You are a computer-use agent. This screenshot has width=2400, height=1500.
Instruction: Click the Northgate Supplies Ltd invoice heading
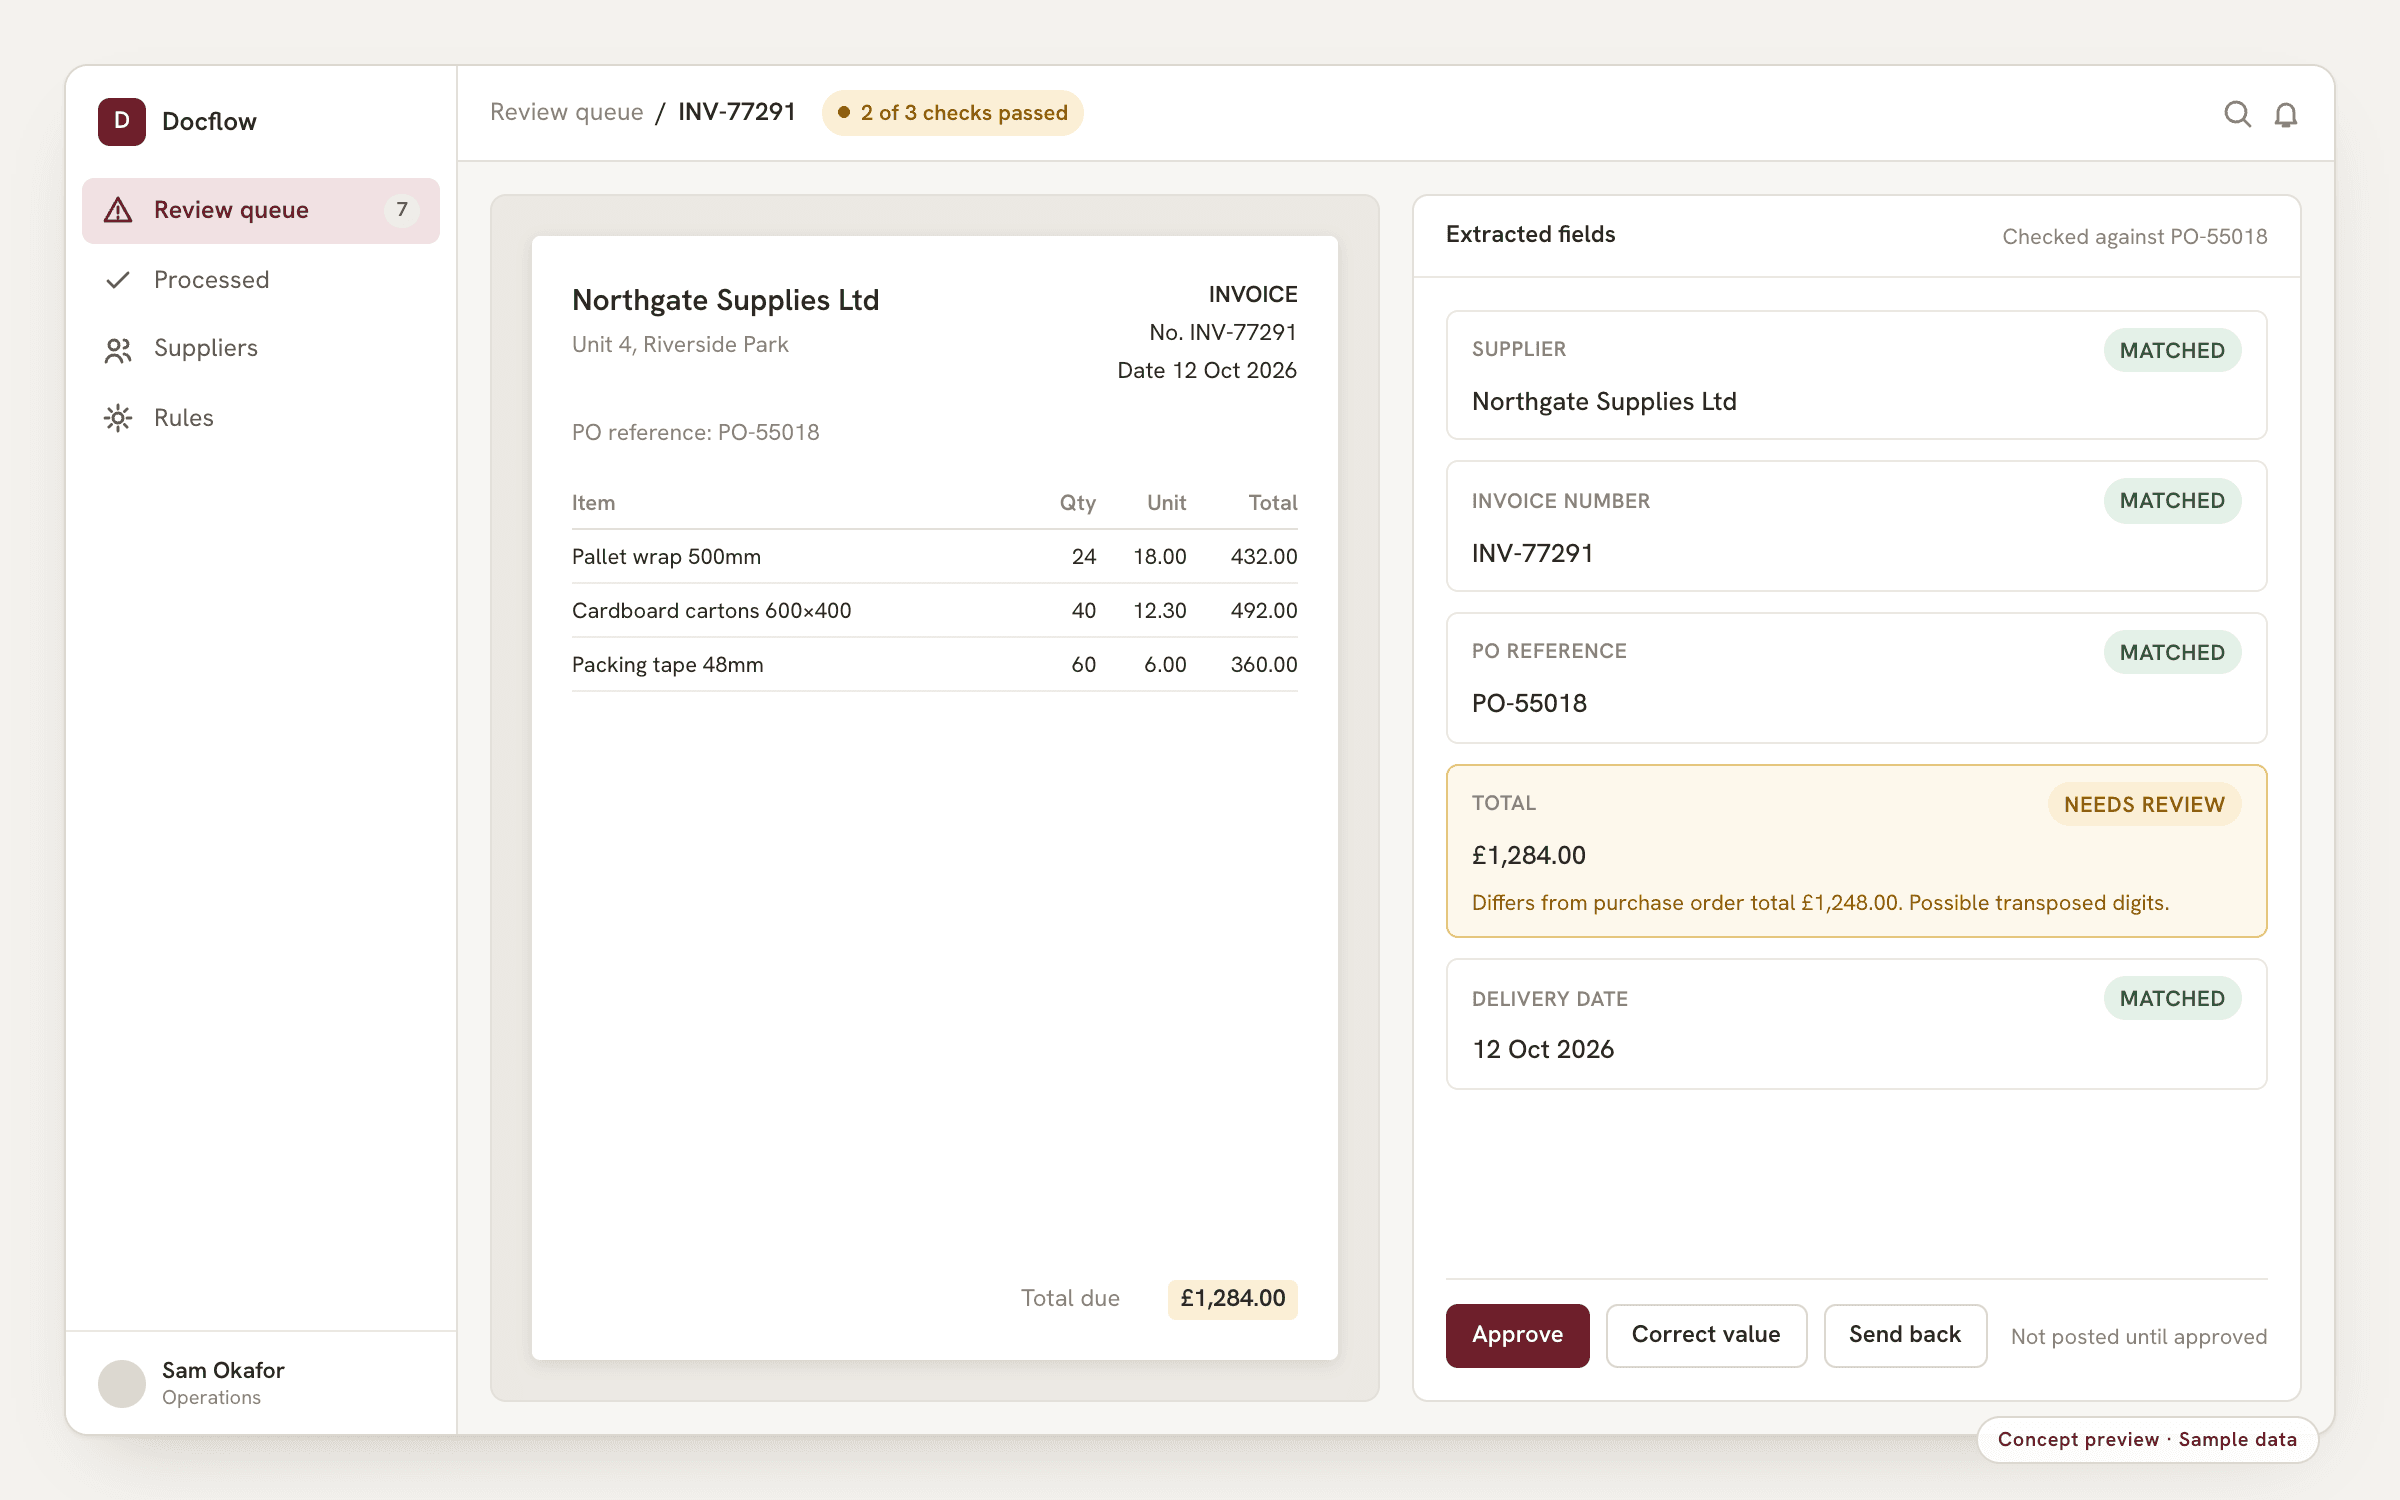coord(725,300)
